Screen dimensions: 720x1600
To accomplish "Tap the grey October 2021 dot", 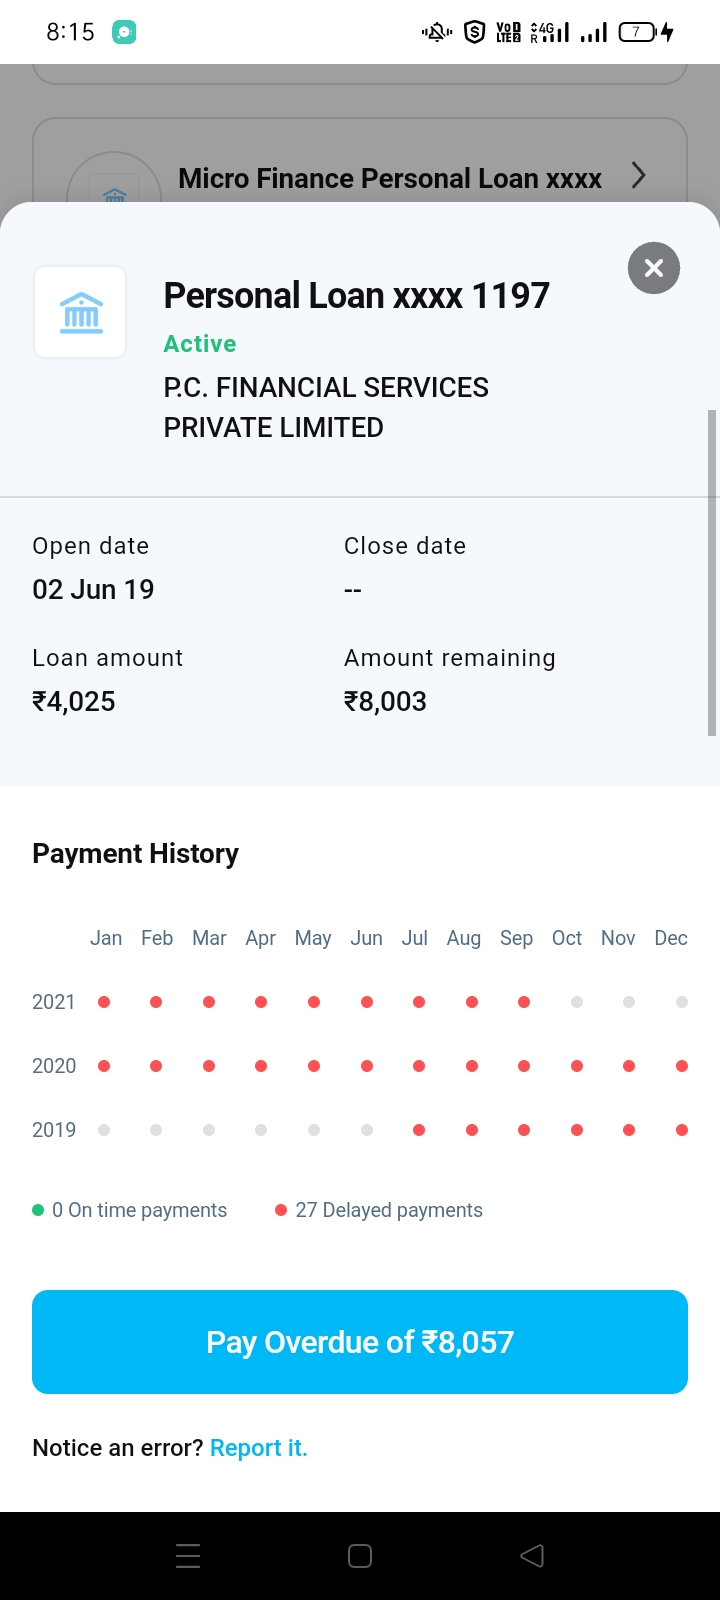I will point(577,1002).
